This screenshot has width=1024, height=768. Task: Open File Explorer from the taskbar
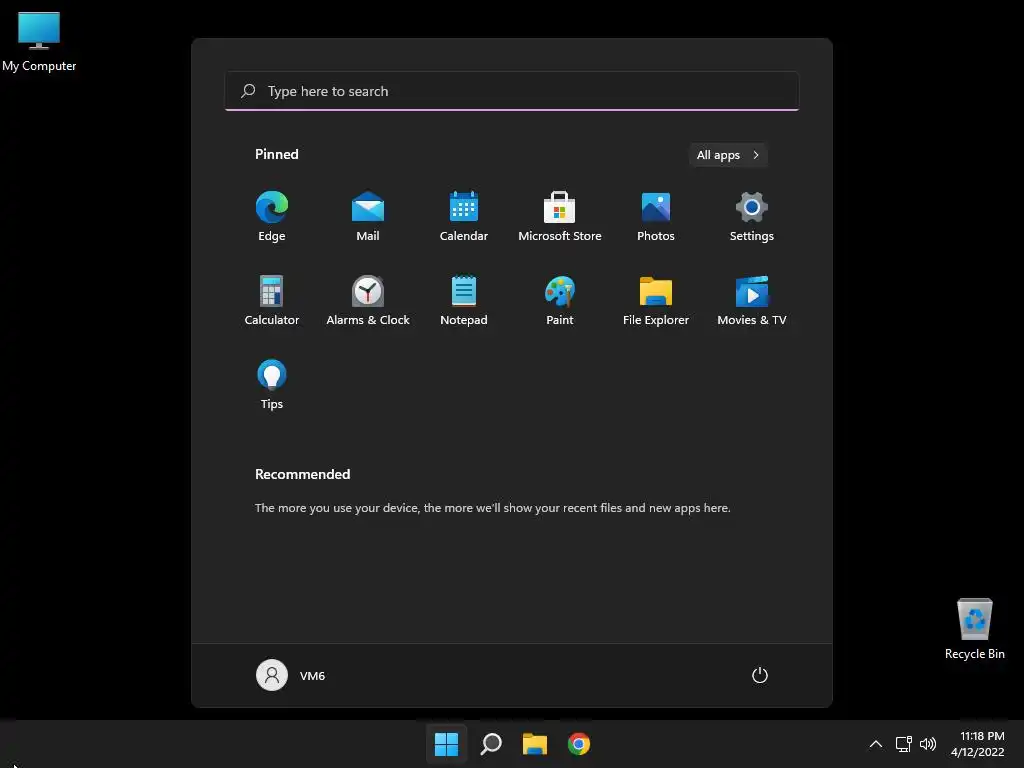(535, 744)
